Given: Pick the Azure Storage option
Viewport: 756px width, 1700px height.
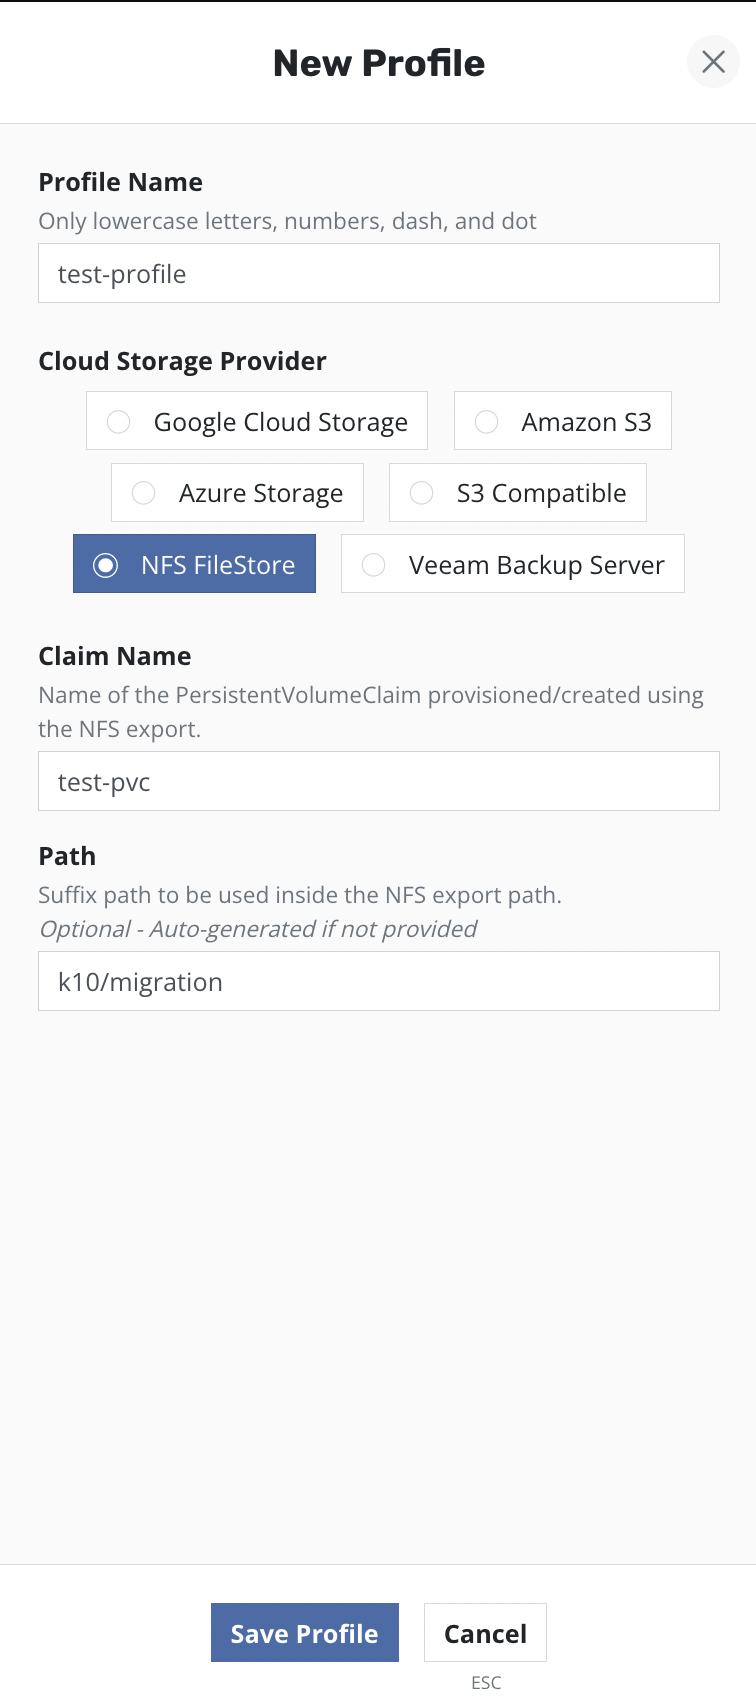Looking at the screenshot, I should pos(237,493).
